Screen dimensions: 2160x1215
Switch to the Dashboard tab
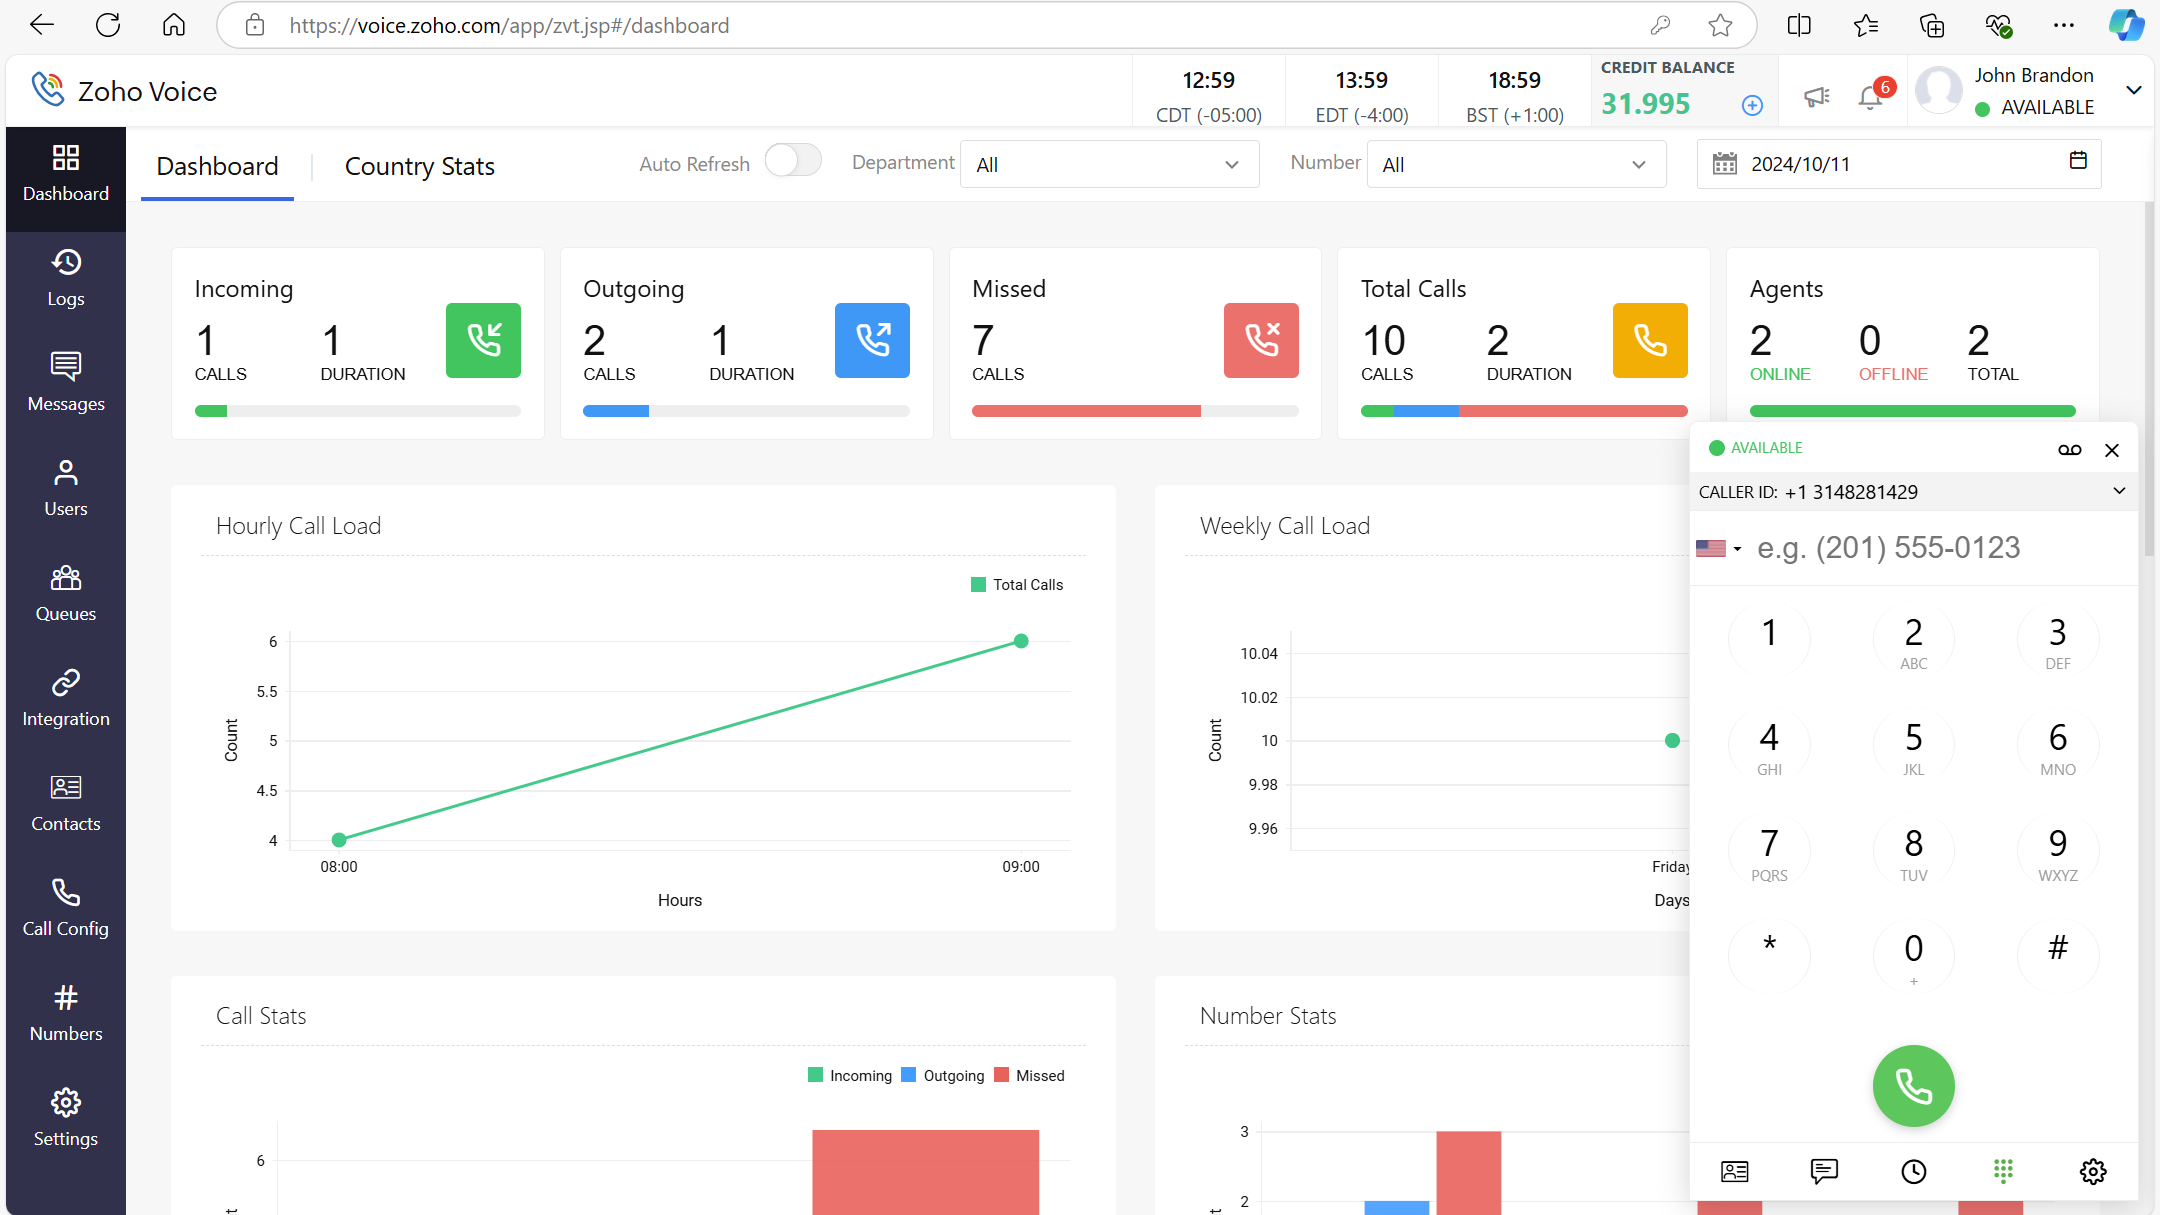(217, 166)
